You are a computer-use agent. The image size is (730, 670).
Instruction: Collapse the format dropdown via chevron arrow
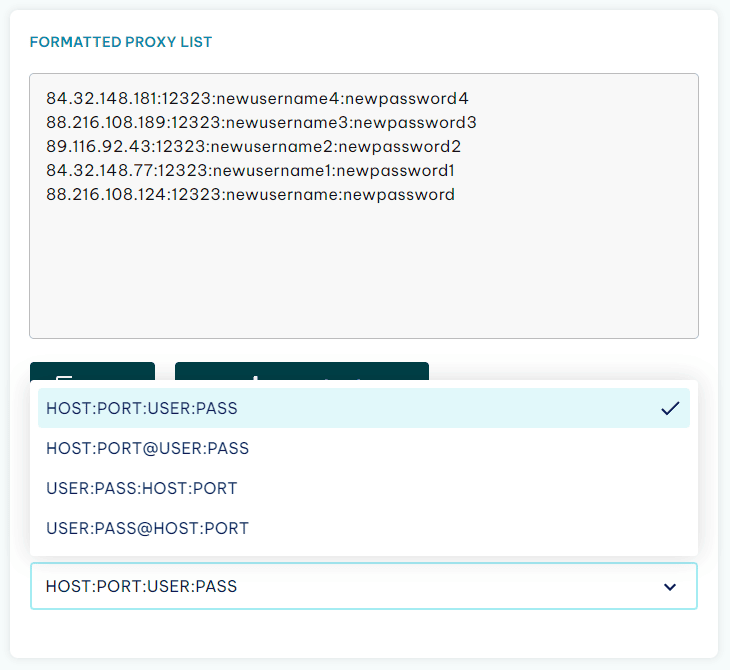pyautogui.click(x=669, y=587)
